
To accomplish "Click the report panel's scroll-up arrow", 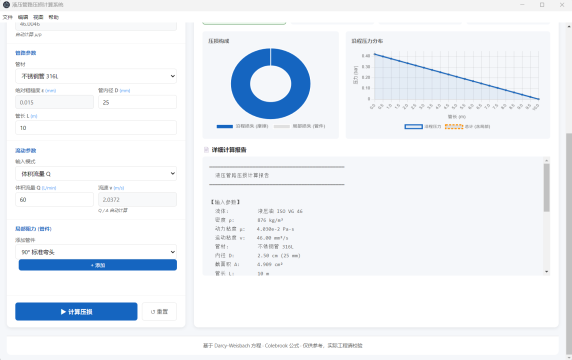I will (546, 160).
